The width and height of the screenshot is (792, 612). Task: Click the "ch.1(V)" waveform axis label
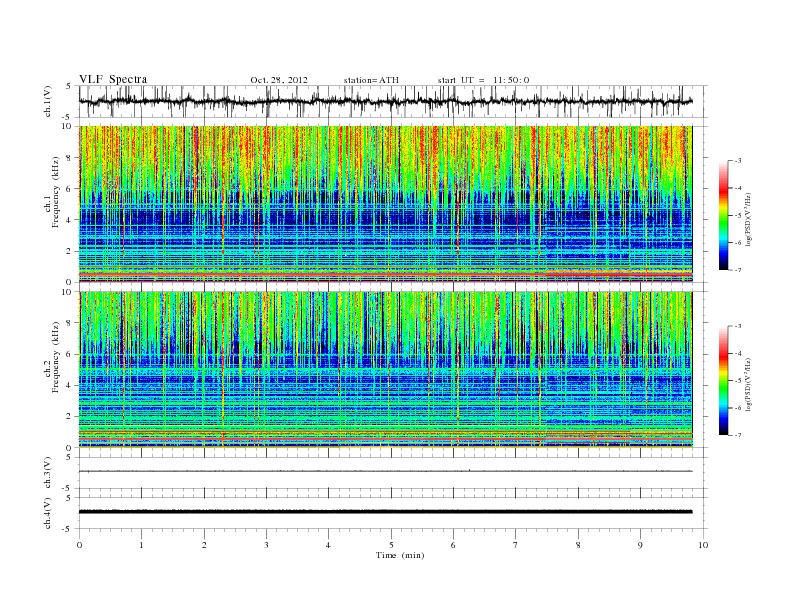point(48,101)
